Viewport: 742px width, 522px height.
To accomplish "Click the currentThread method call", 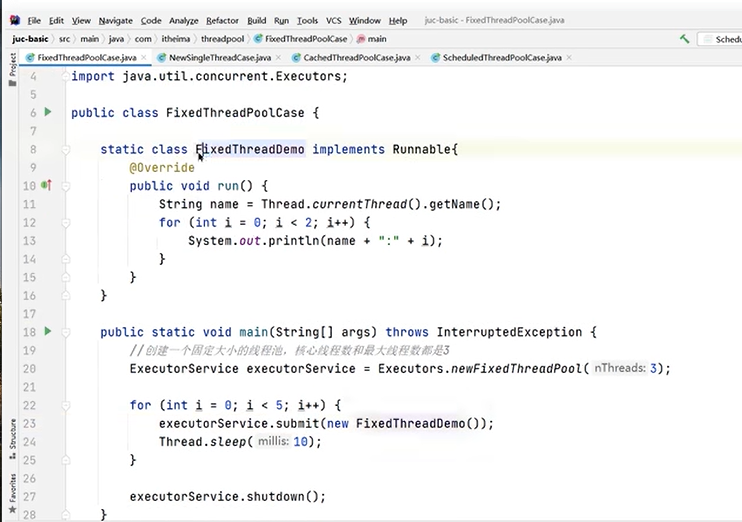I will coord(359,204).
